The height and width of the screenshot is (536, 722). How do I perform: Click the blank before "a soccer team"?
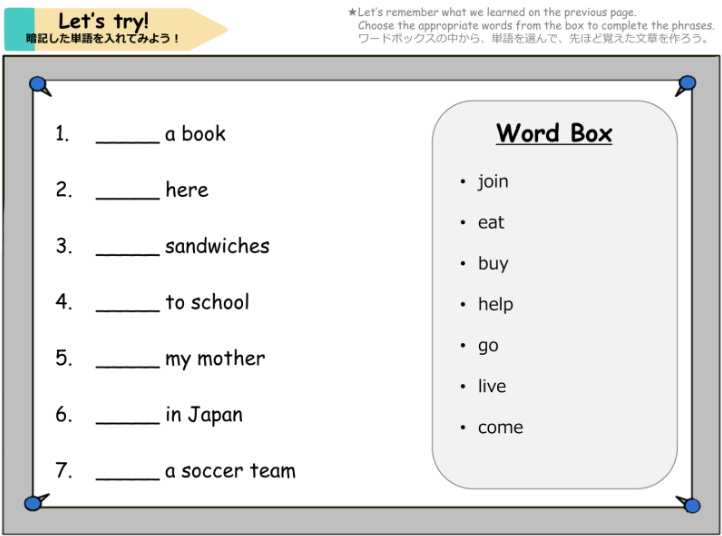[127, 472]
